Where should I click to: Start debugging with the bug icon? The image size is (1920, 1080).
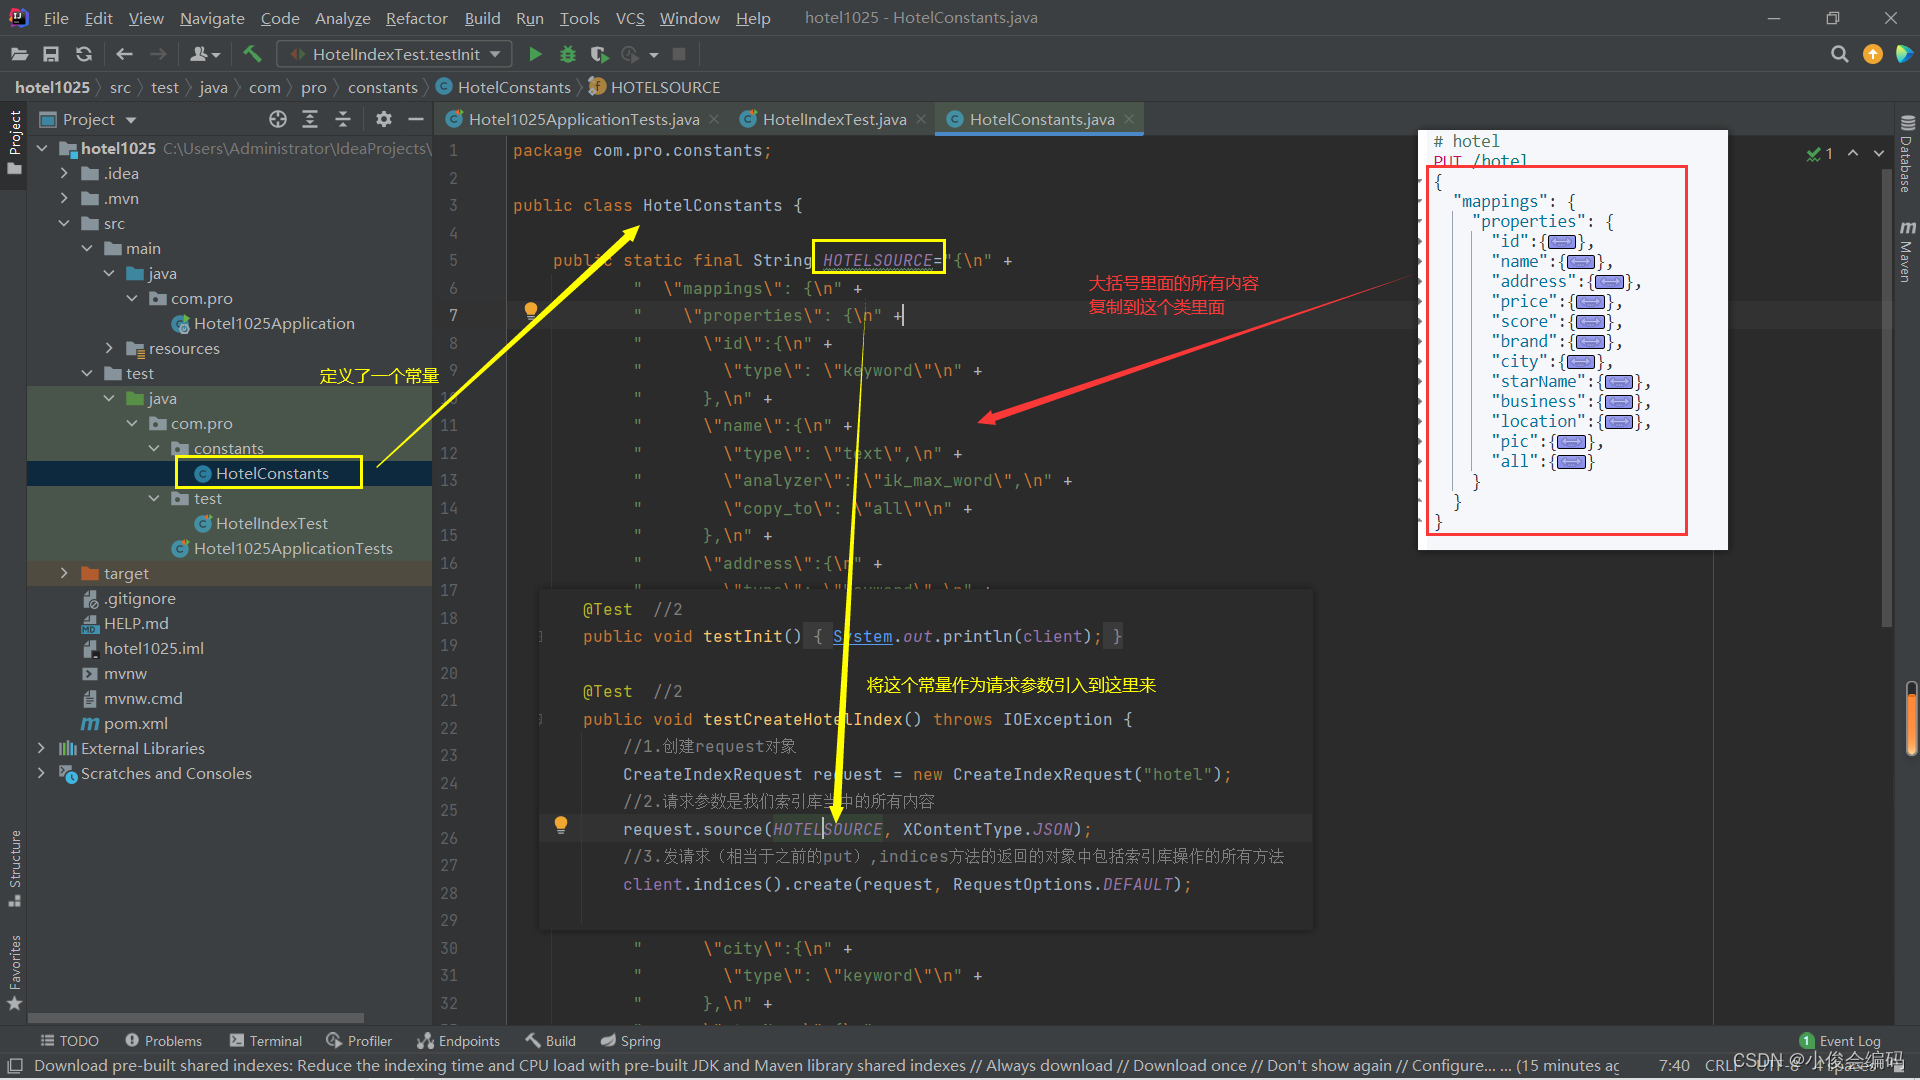[x=567, y=54]
